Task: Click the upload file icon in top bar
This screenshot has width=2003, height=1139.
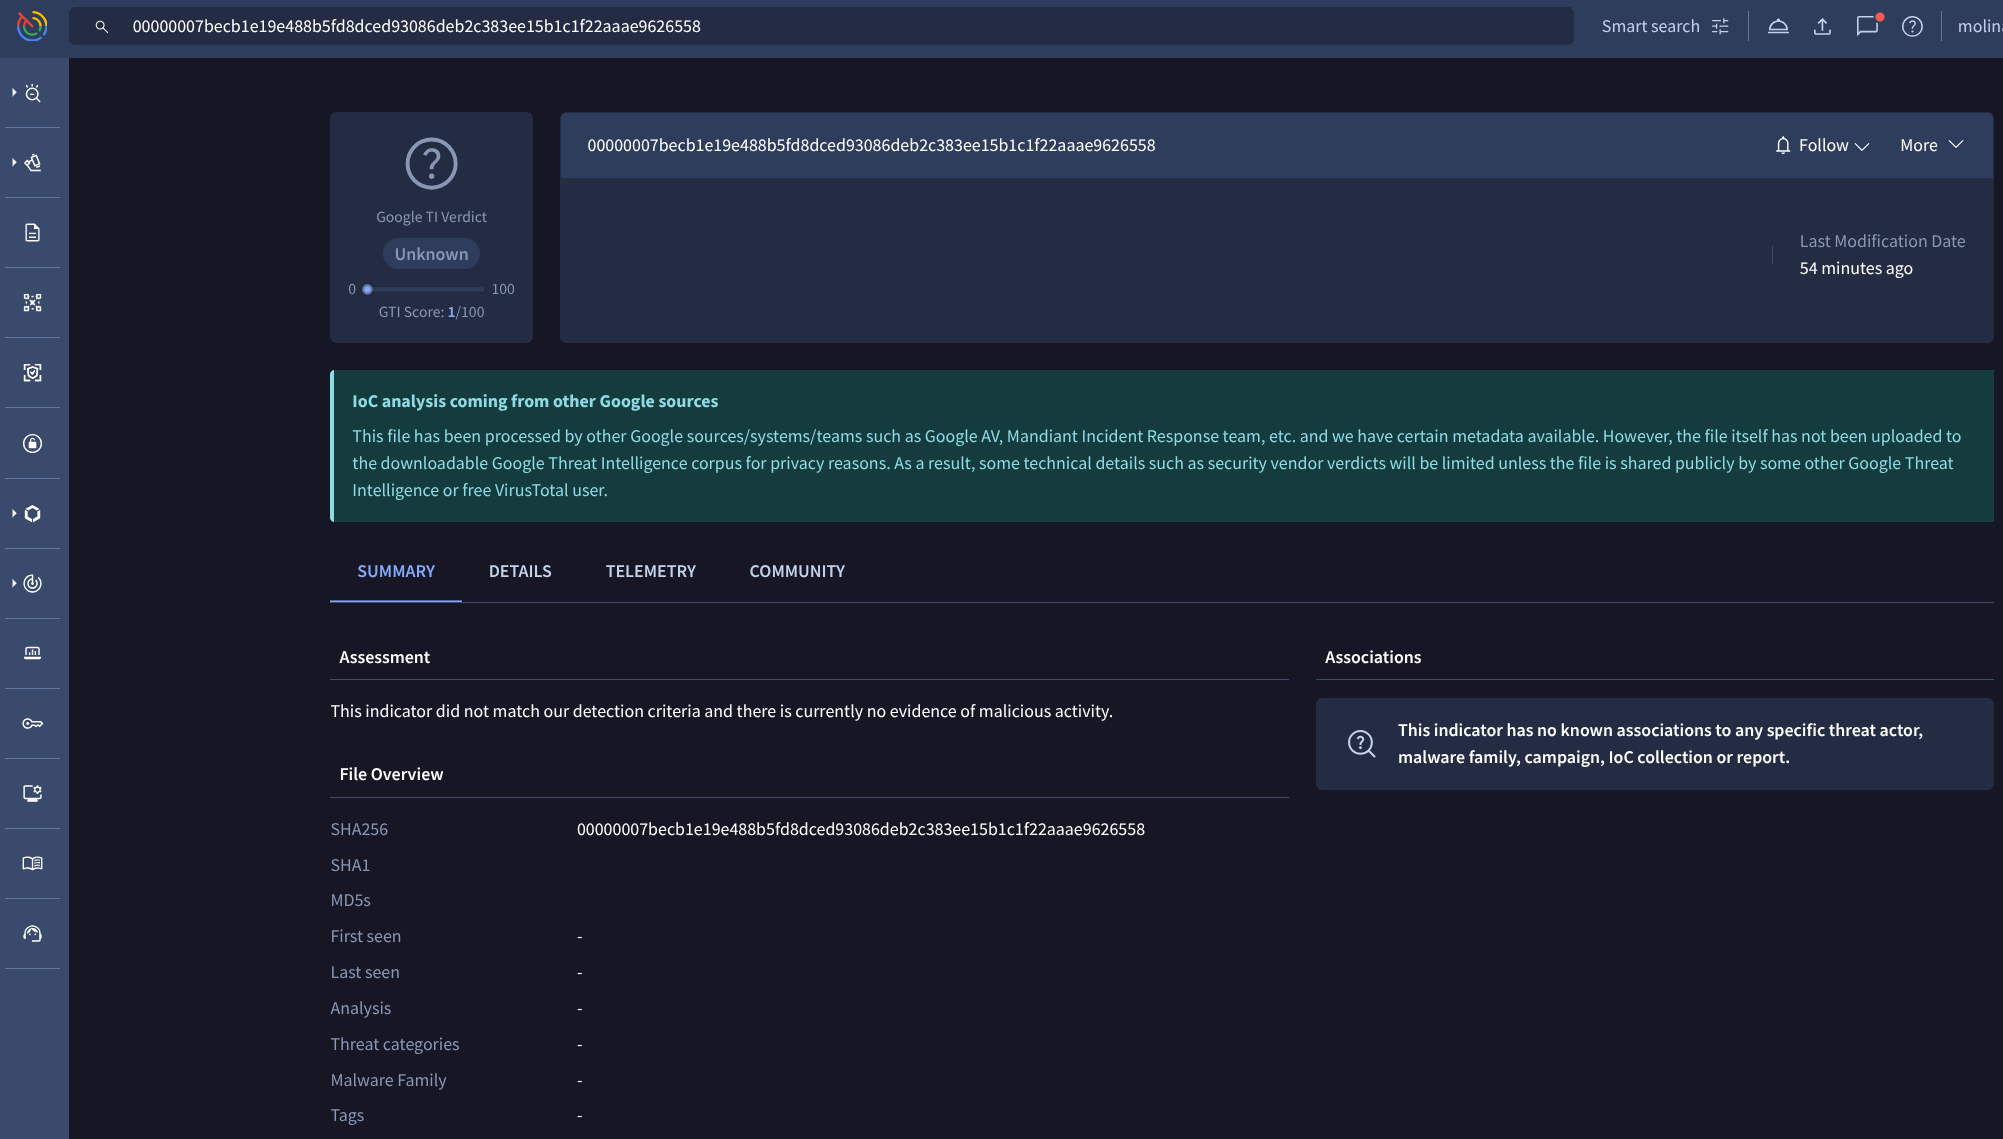Action: (1822, 27)
